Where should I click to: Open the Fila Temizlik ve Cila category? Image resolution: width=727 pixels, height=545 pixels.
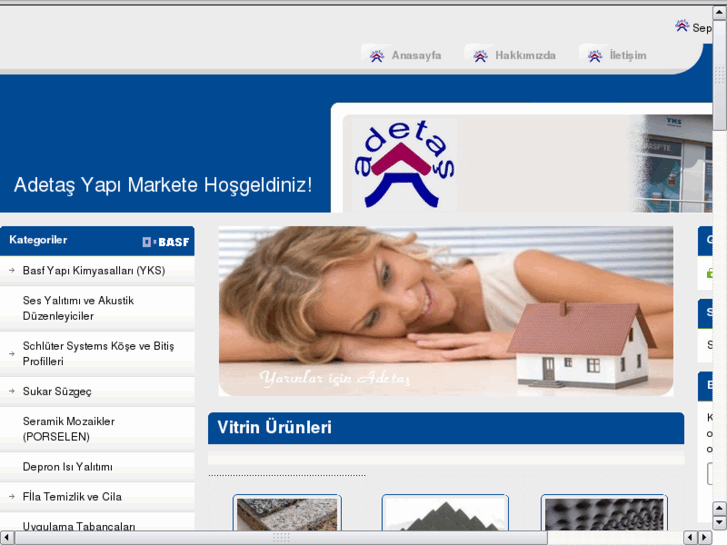point(72,497)
